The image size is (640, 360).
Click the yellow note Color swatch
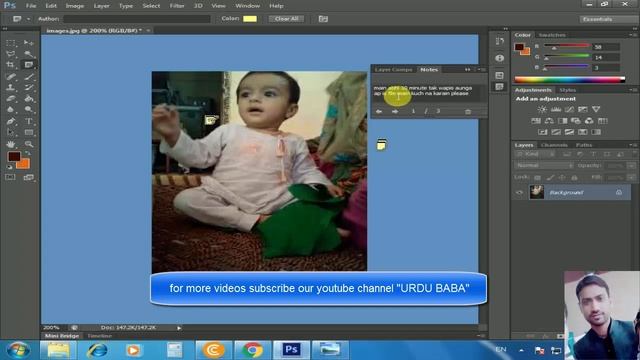coord(250,19)
